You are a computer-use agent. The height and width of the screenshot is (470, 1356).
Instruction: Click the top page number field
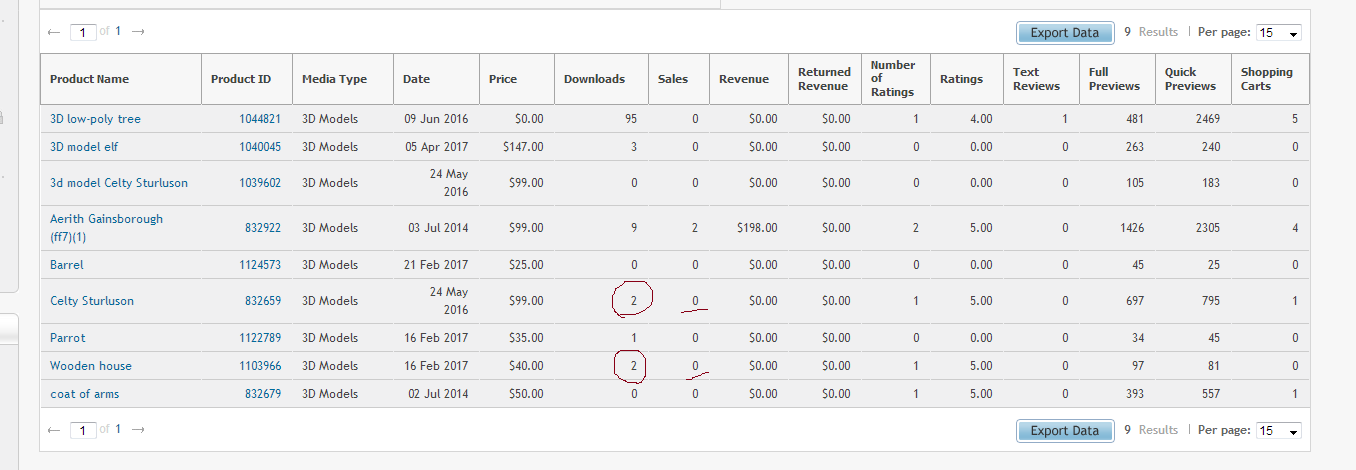(x=83, y=32)
